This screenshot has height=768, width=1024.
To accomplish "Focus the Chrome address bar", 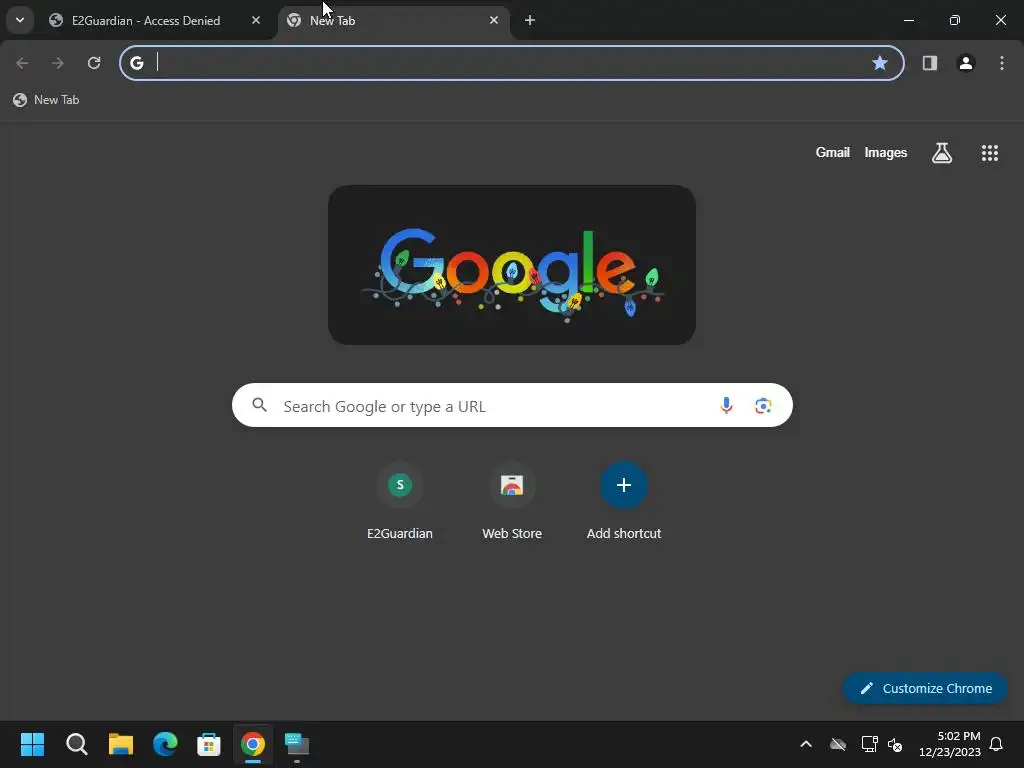I will (x=512, y=63).
